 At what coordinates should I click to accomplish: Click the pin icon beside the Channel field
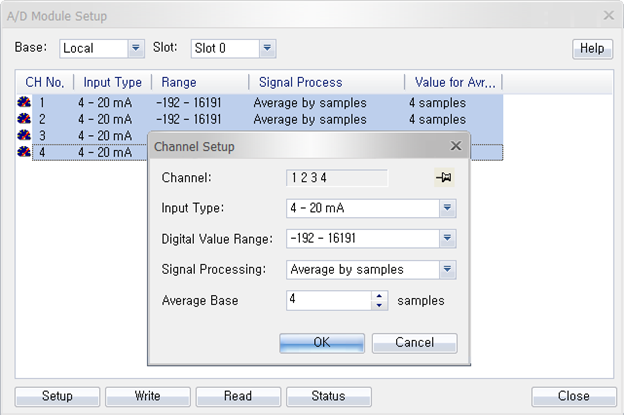pos(439,177)
